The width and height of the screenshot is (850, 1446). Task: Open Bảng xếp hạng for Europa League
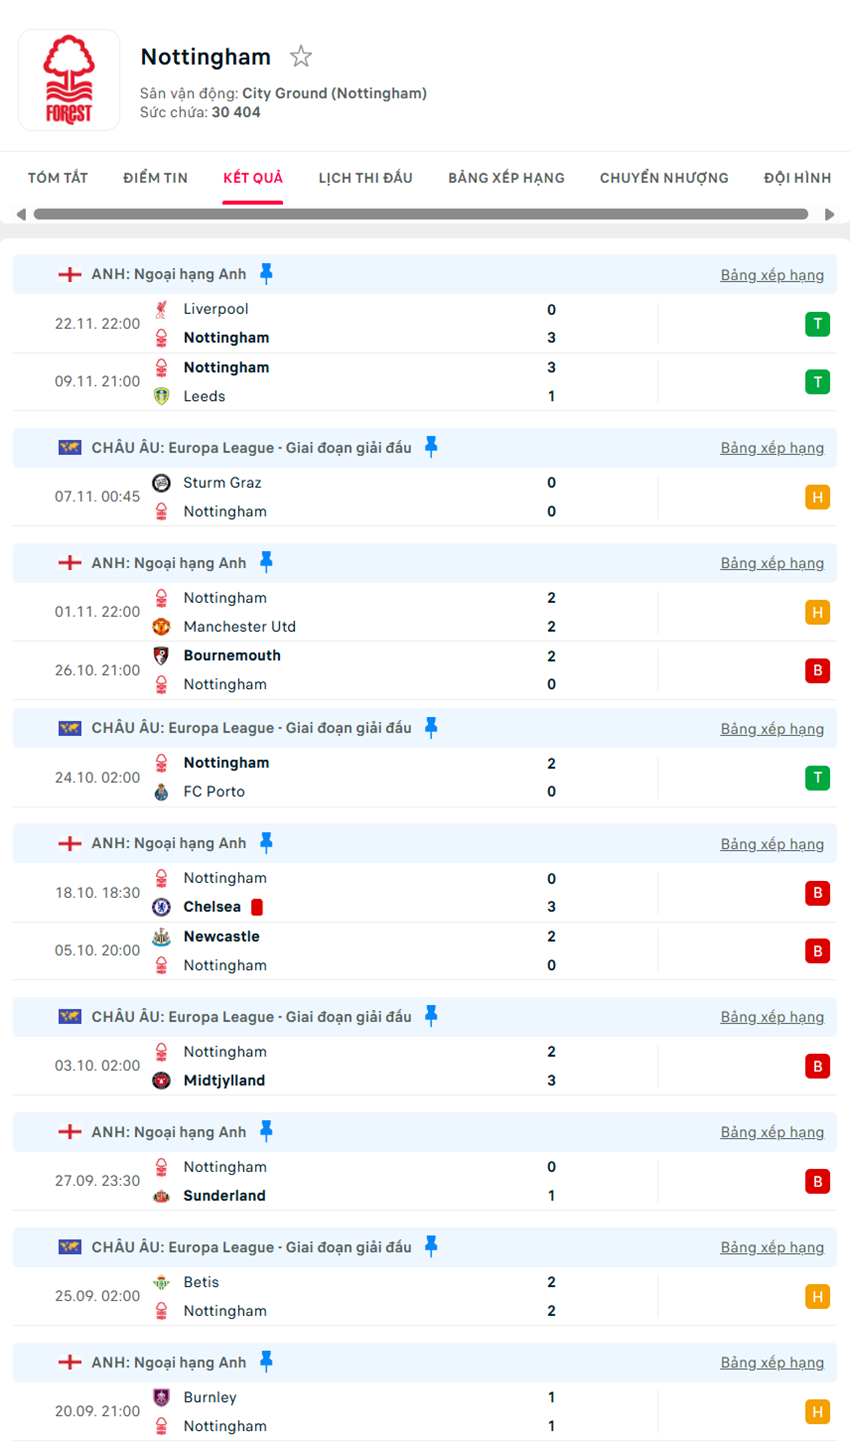coord(772,447)
